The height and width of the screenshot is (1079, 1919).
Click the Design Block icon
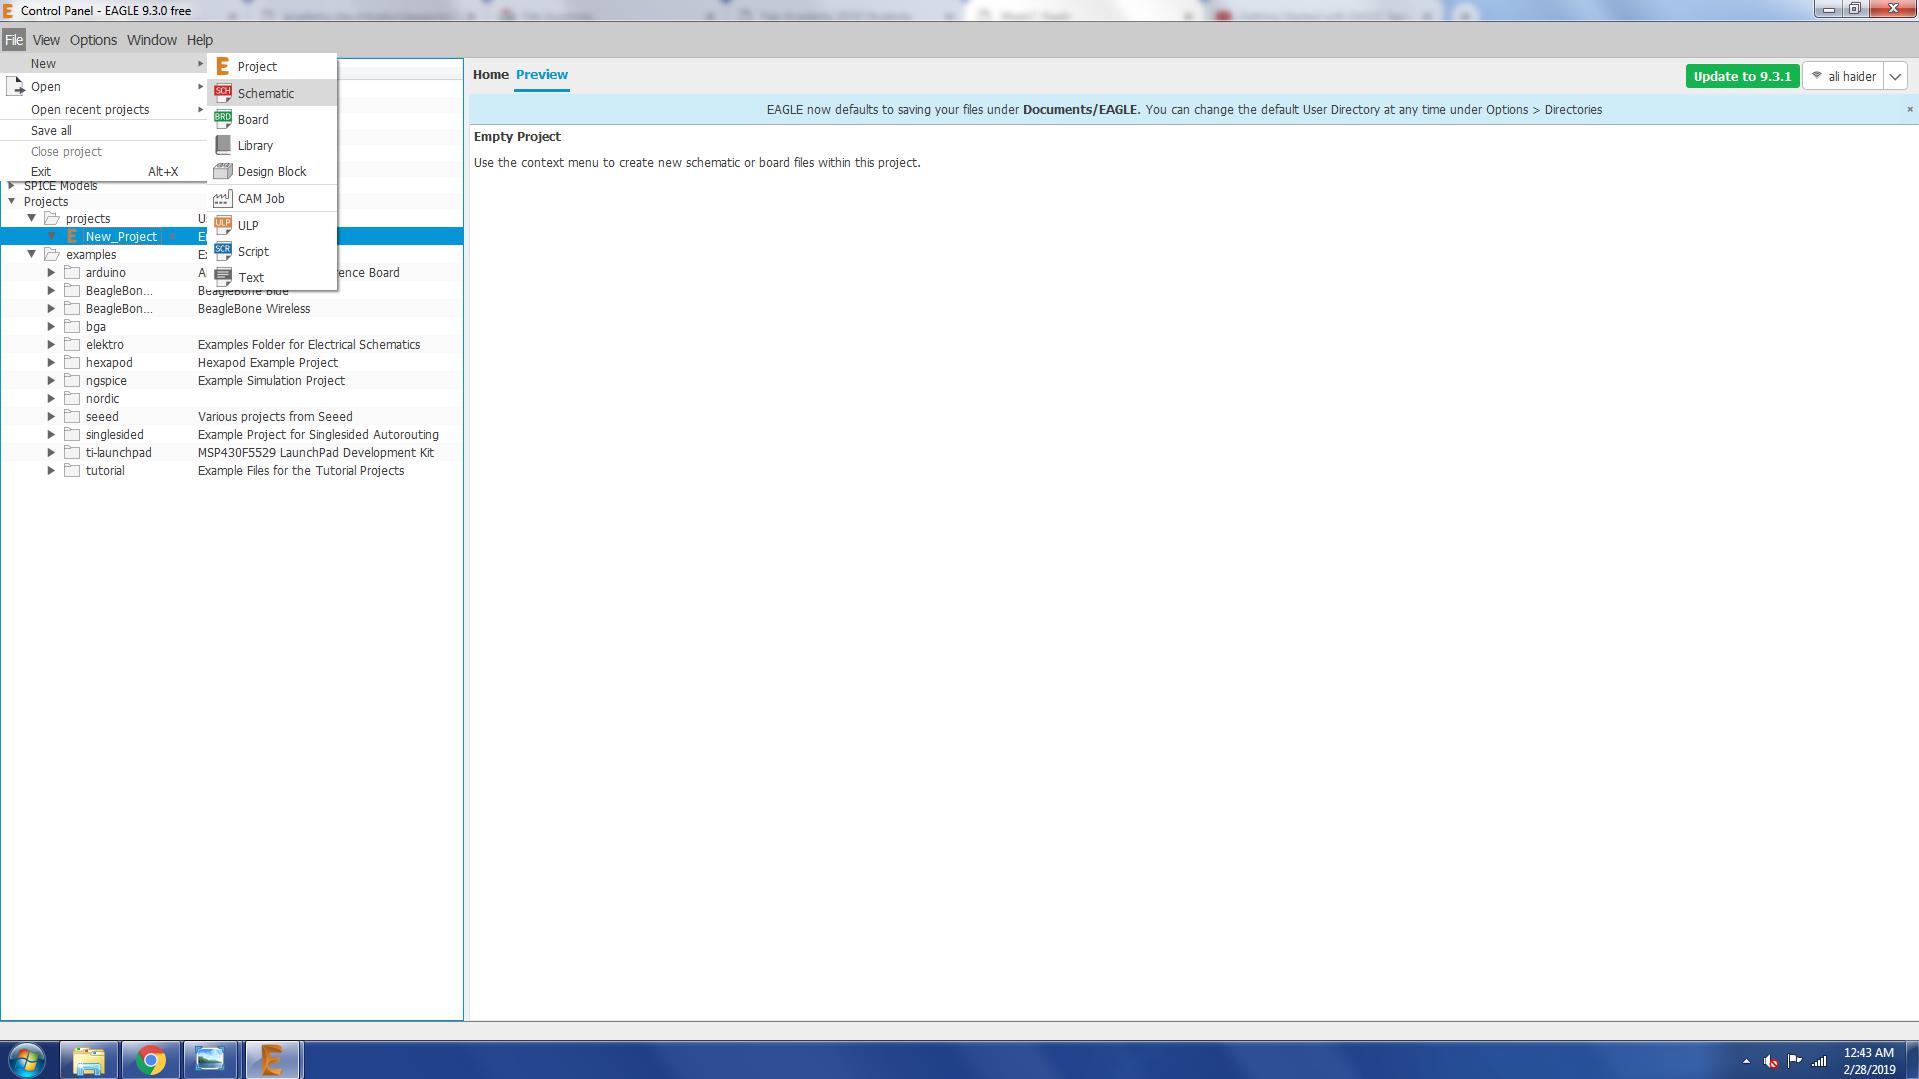(223, 171)
